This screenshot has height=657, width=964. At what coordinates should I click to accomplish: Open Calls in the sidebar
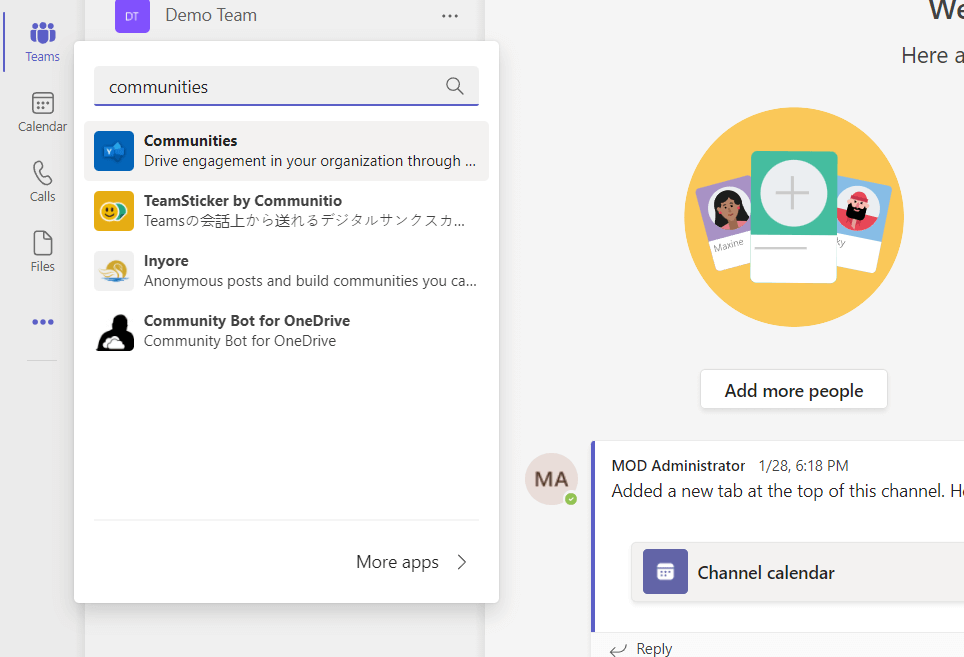click(x=42, y=182)
